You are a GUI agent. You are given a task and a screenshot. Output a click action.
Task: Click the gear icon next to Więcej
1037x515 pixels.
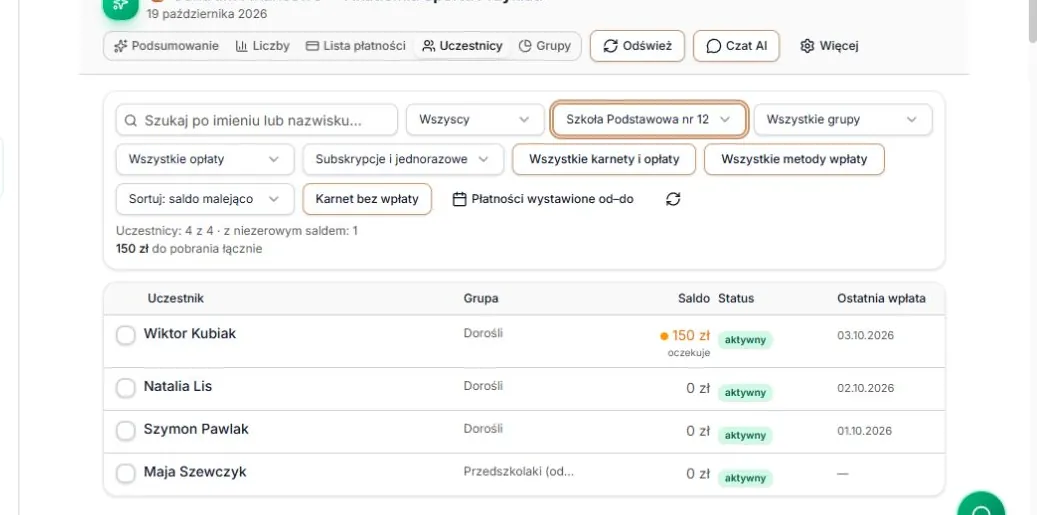(x=807, y=46)
